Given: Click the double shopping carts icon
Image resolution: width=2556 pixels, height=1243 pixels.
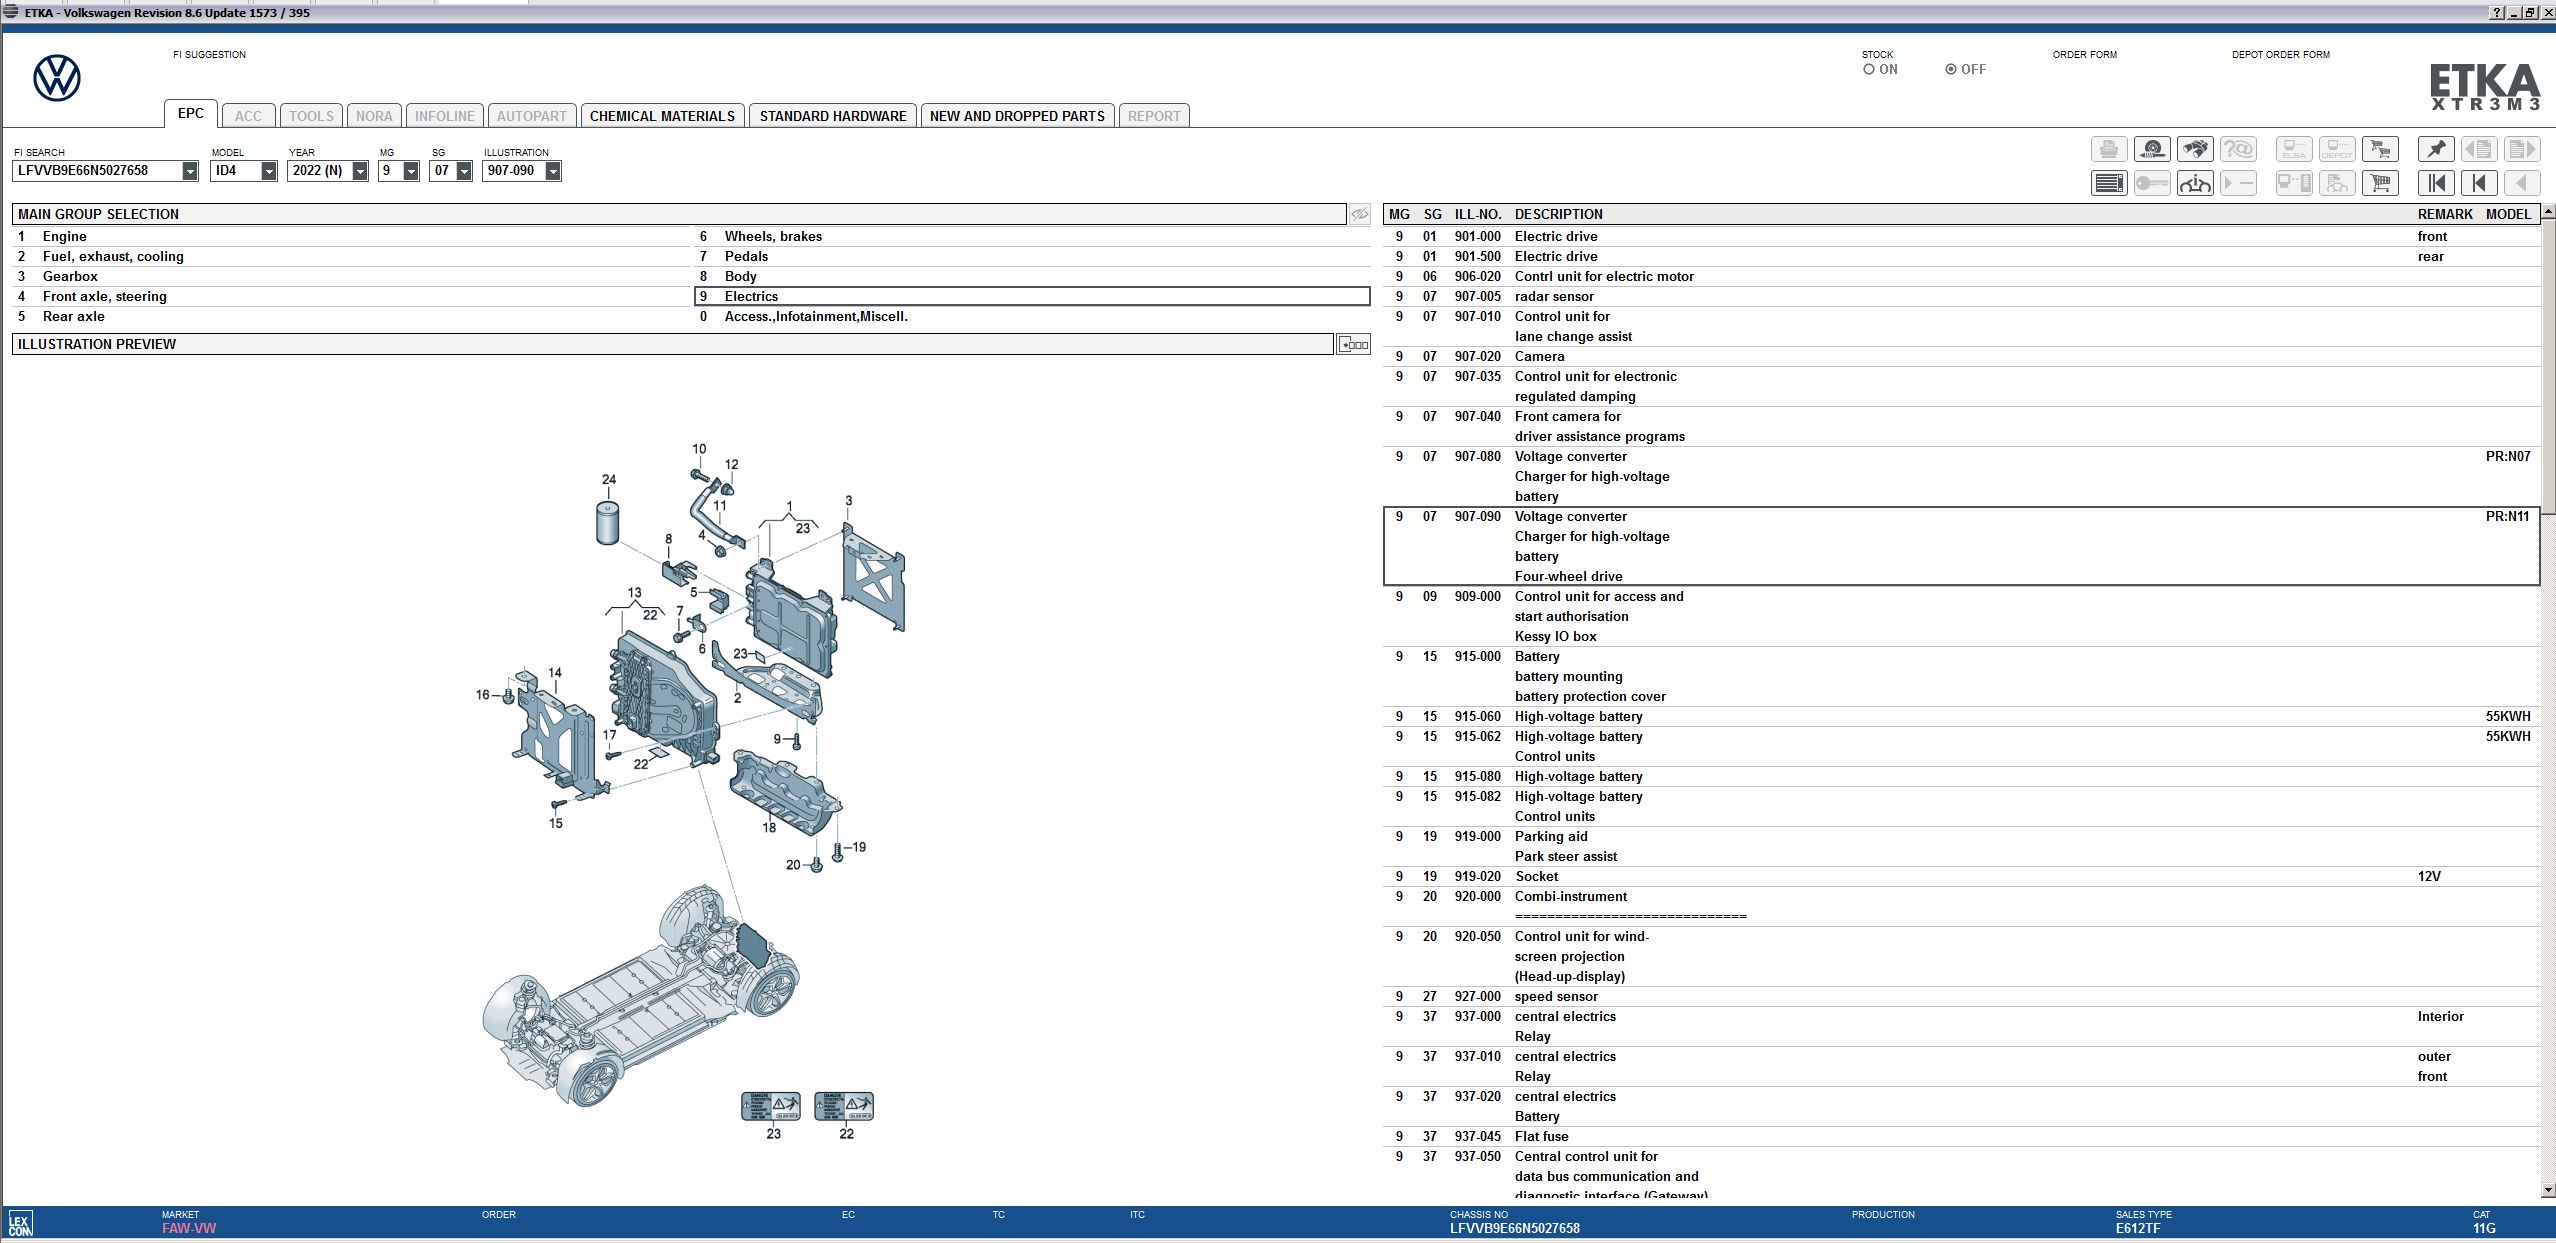Looking at the screenshot, I should tap(2380, 149).
